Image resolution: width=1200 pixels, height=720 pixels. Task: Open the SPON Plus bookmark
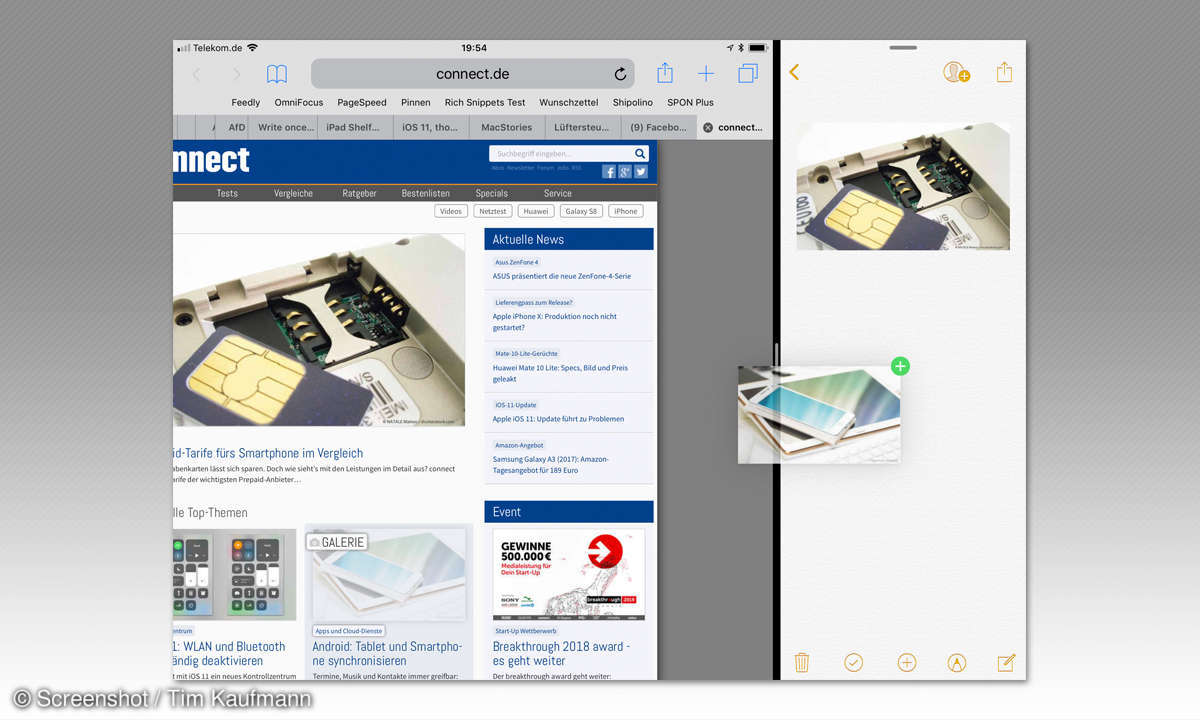pyautogui.click(x=691, y=102)
